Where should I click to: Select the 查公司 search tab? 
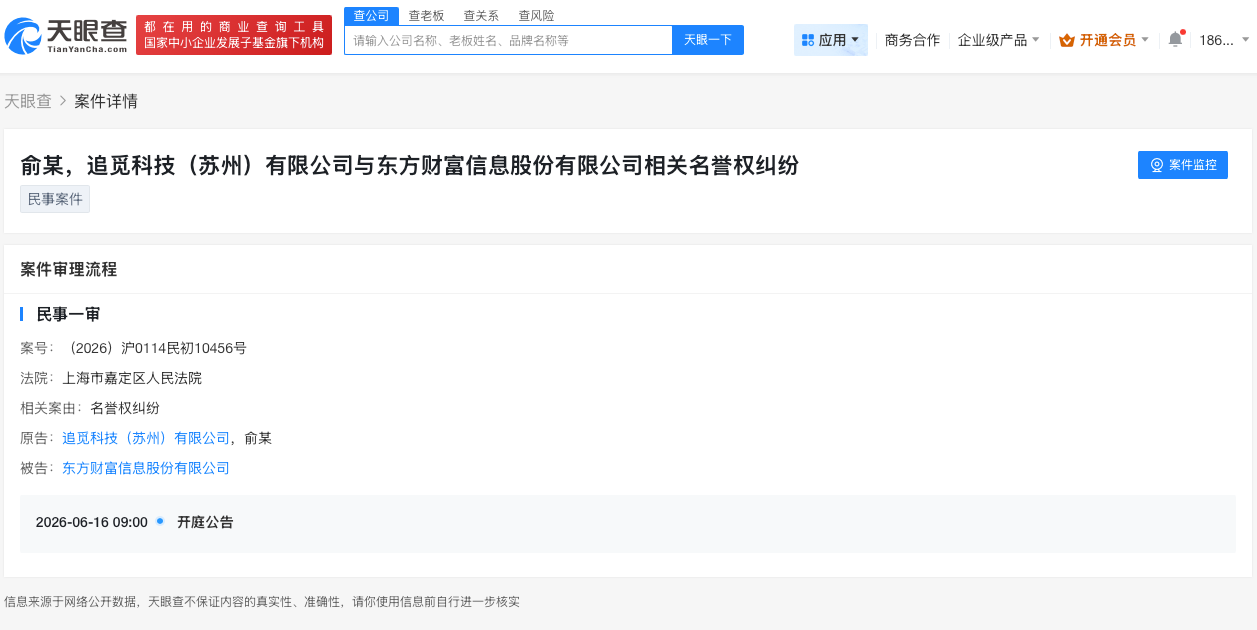point(370,15)
